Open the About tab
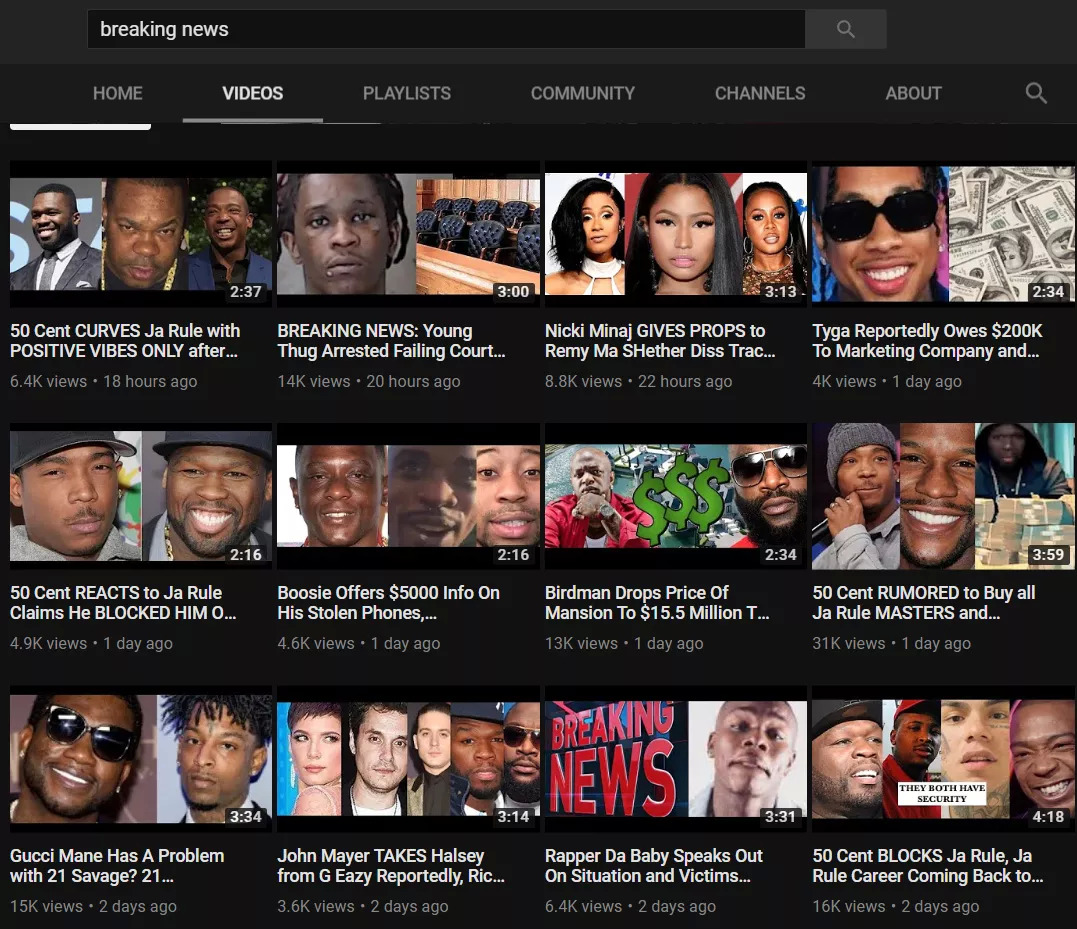The width and height of the screenshot is (1077, 929). click(913, 93)
